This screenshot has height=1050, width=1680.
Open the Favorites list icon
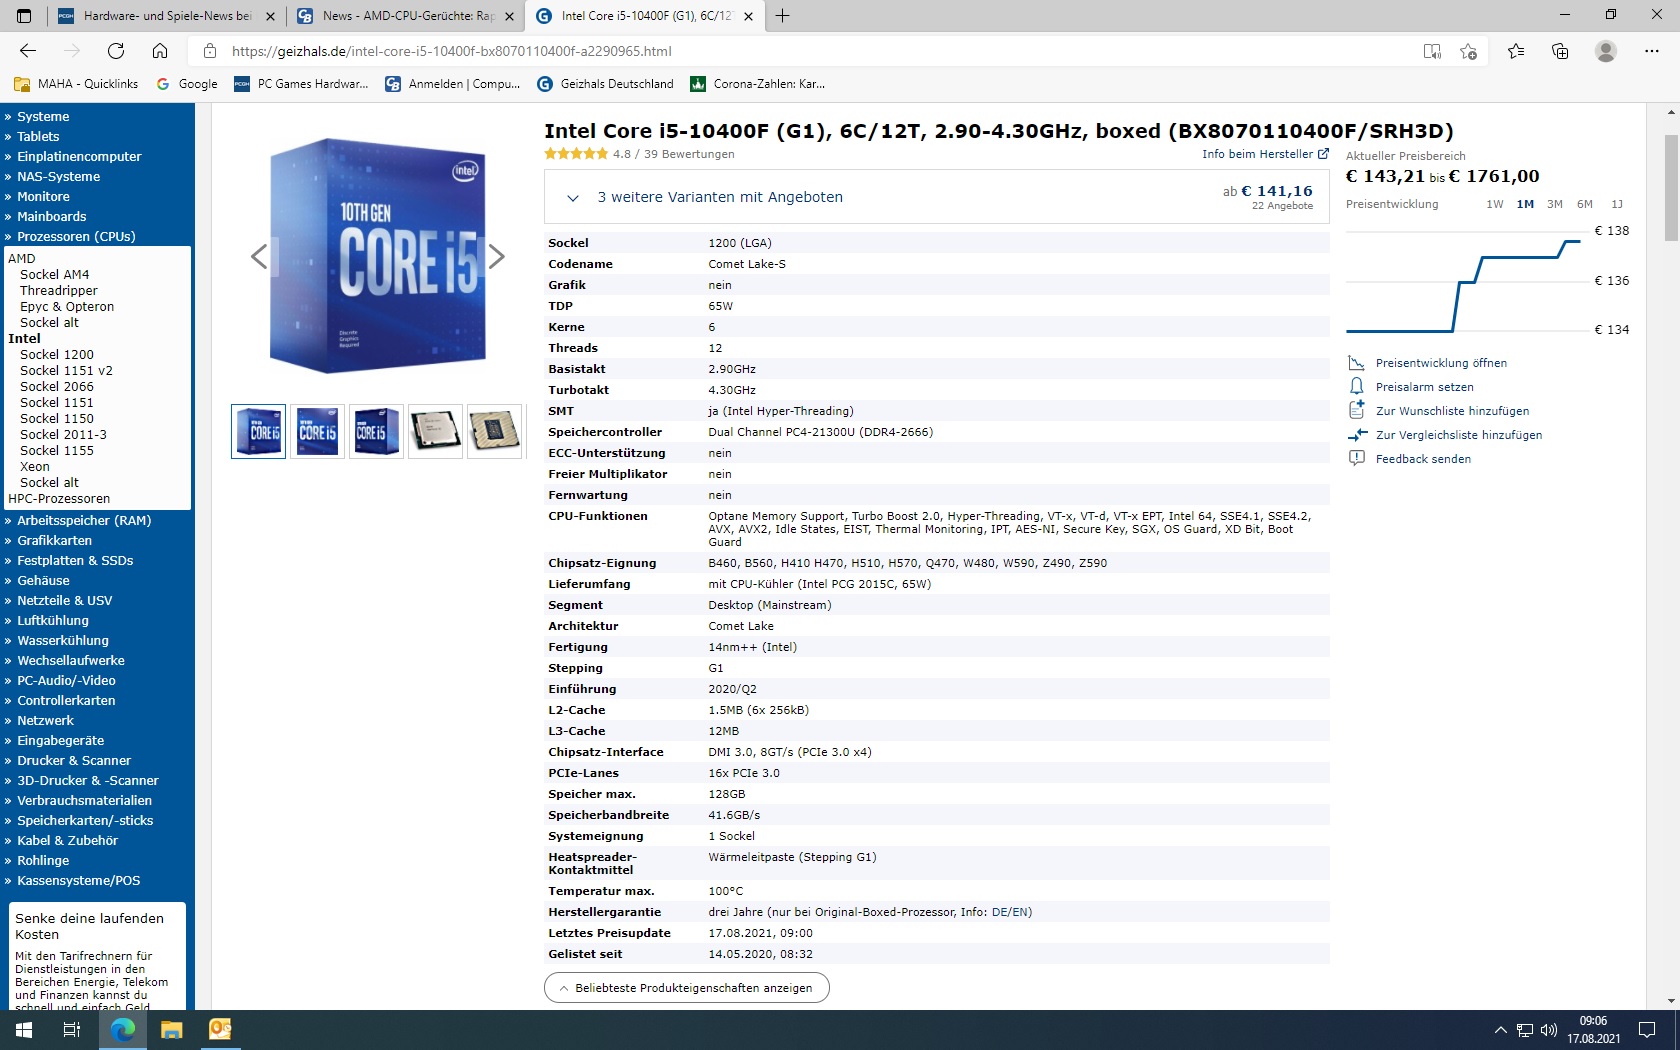click(1516, 51)
